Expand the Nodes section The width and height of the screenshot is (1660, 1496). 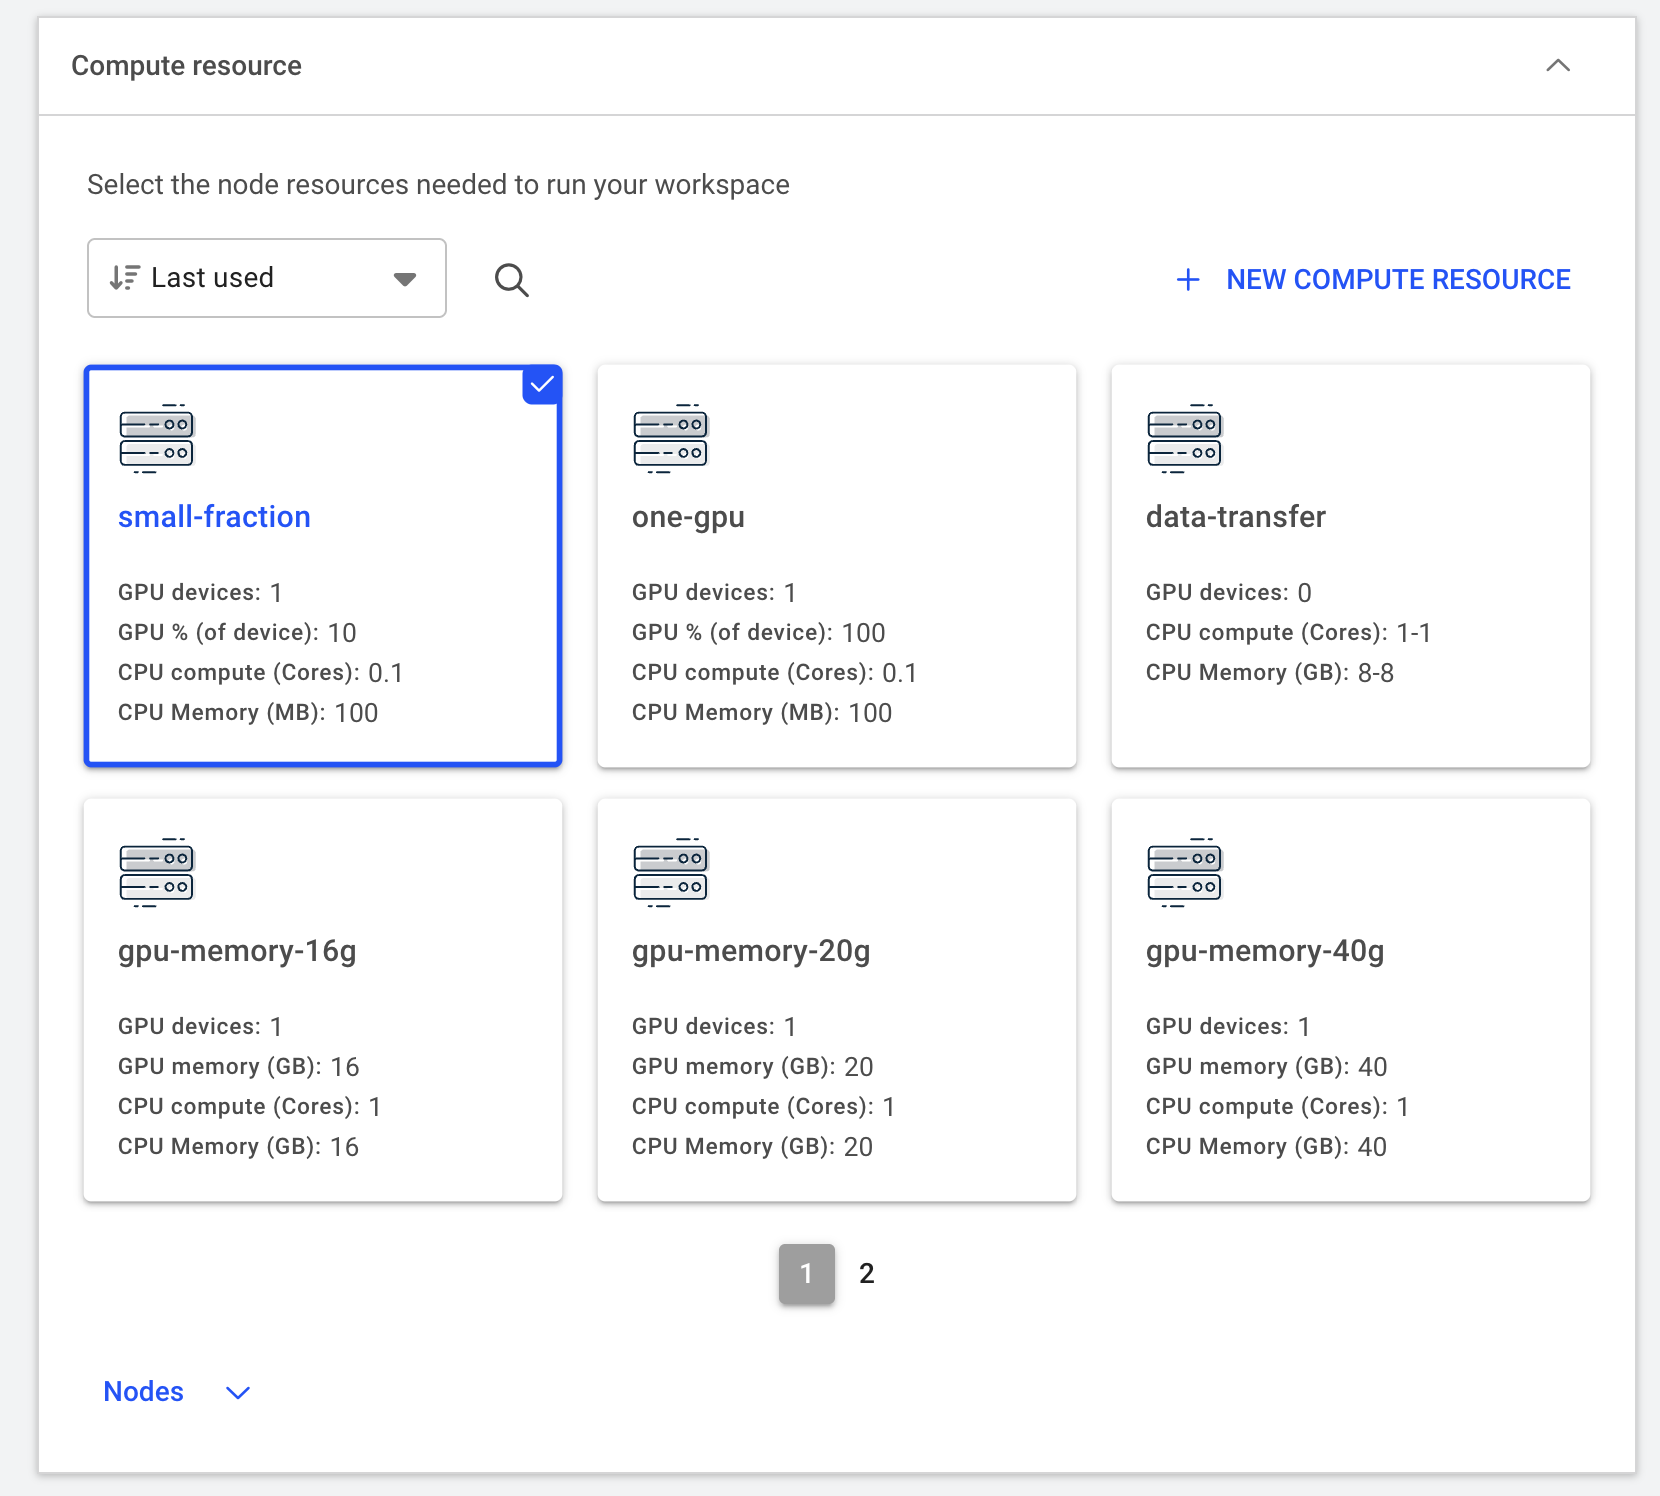[x=237, y=1391]
